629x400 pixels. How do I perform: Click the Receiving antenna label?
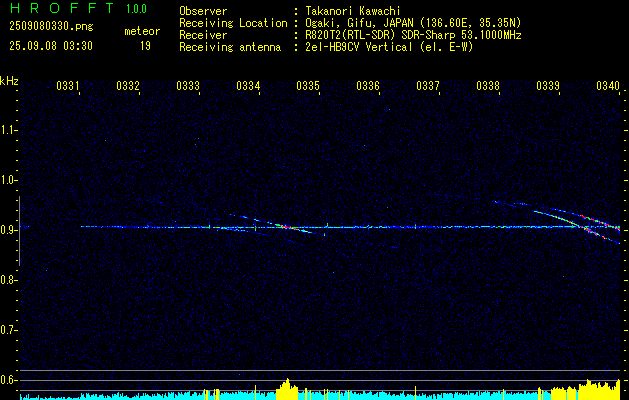[230, 47]
